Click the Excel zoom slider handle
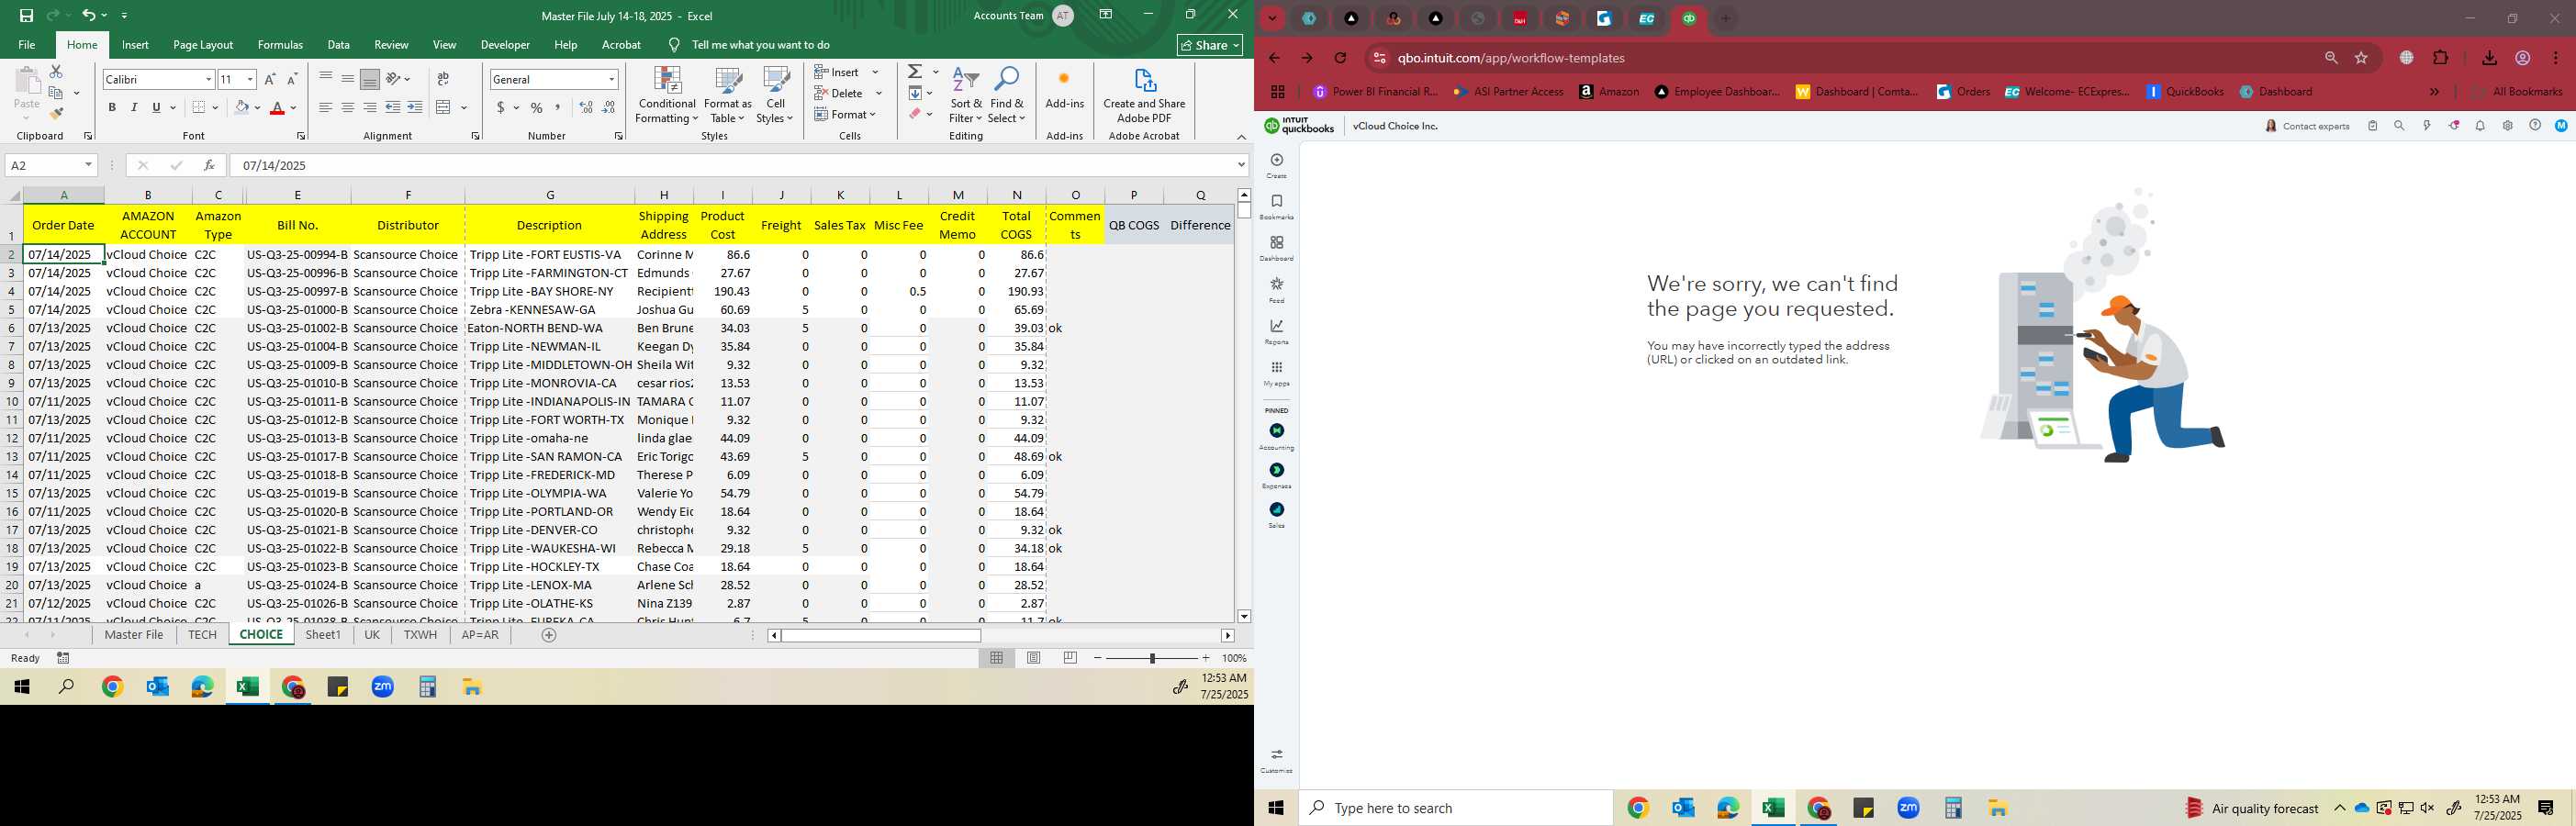 (1152, 658)
